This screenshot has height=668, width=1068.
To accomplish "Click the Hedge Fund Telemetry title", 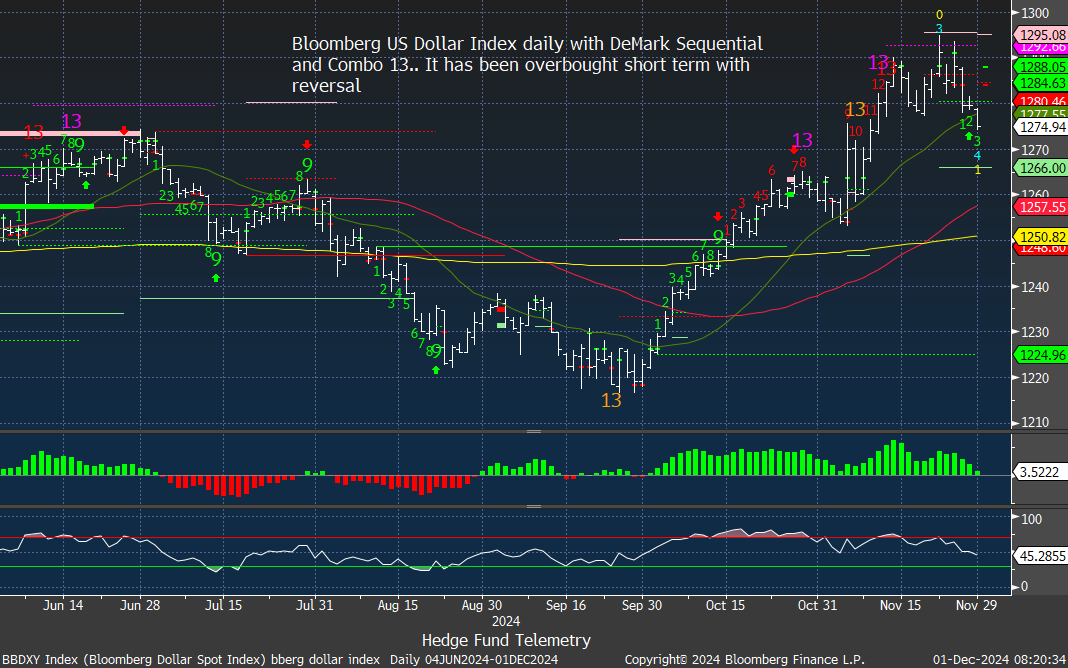I will [x=506, y=640].
